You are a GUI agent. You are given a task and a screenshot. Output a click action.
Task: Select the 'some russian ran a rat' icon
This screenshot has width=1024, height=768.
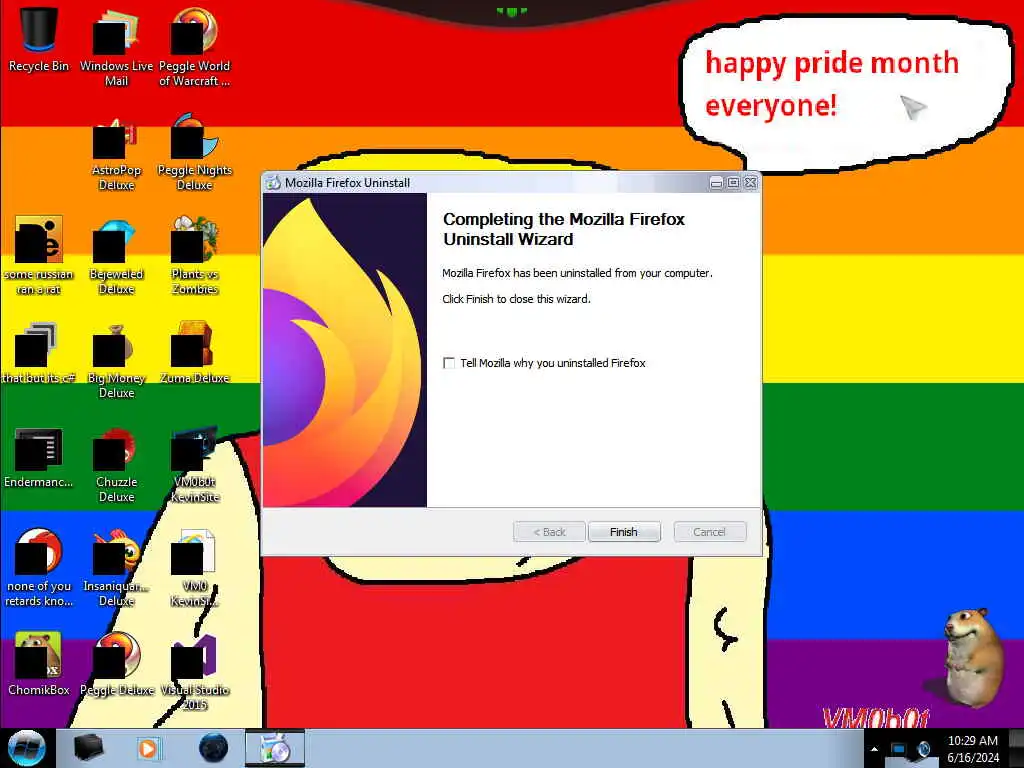tap(39, 256)
